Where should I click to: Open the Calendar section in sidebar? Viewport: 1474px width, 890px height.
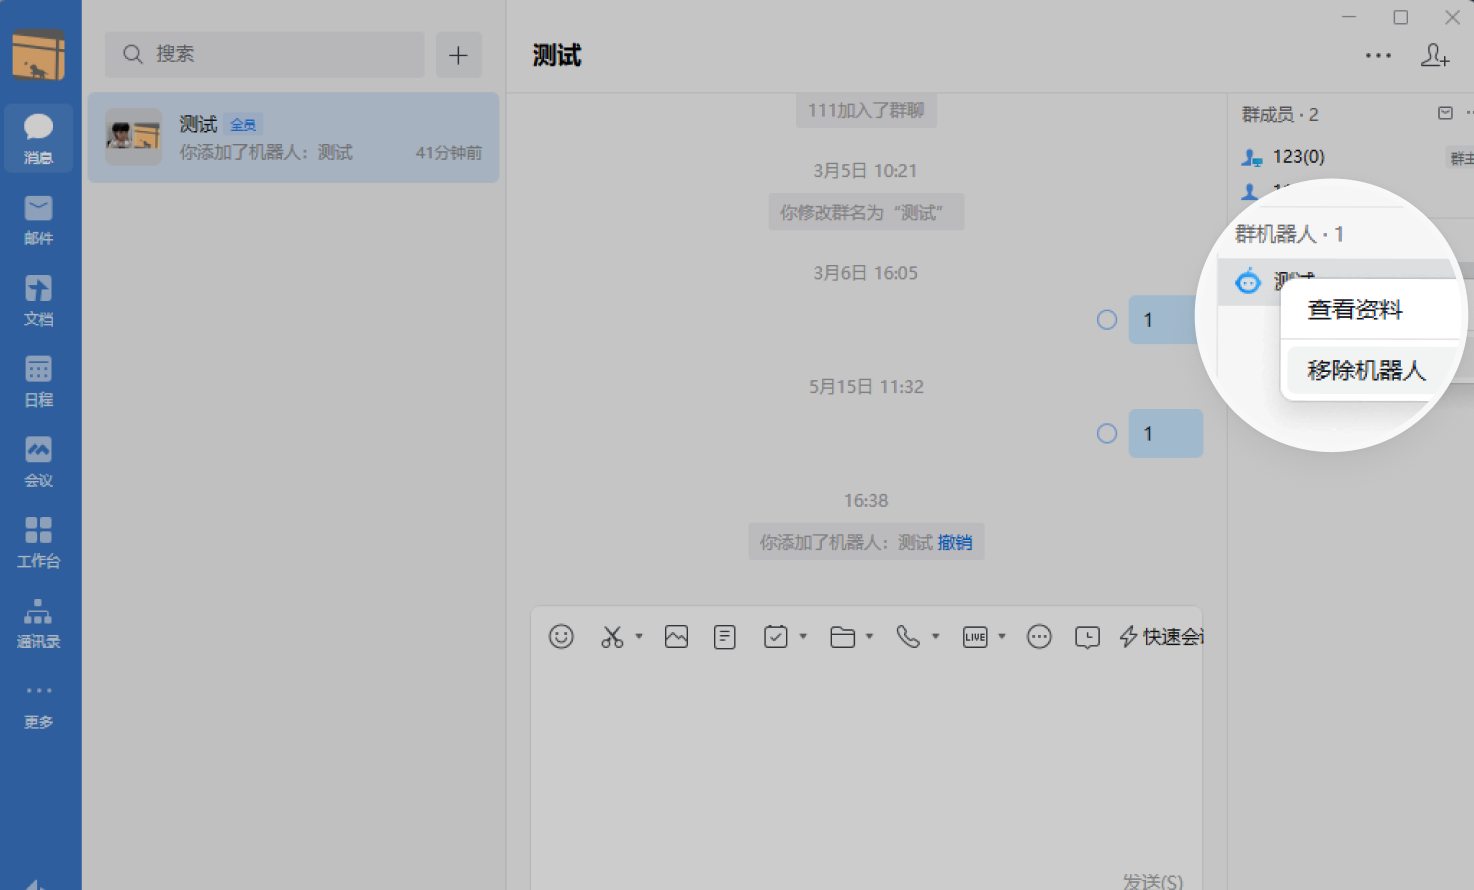point(38,381)
